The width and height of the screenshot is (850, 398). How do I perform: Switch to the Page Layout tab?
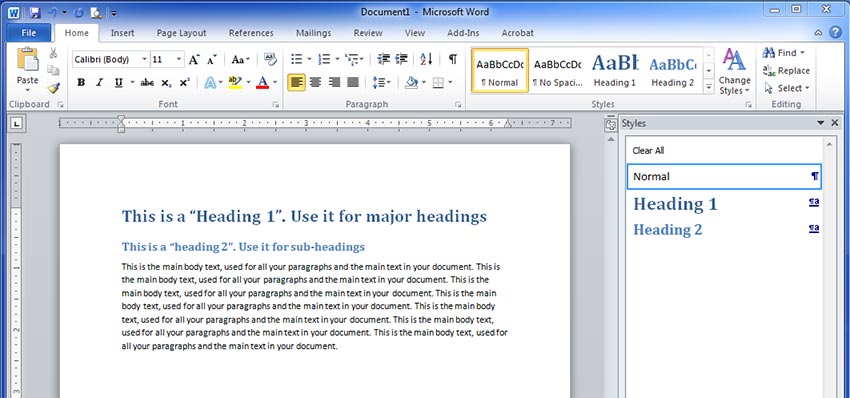182,33
